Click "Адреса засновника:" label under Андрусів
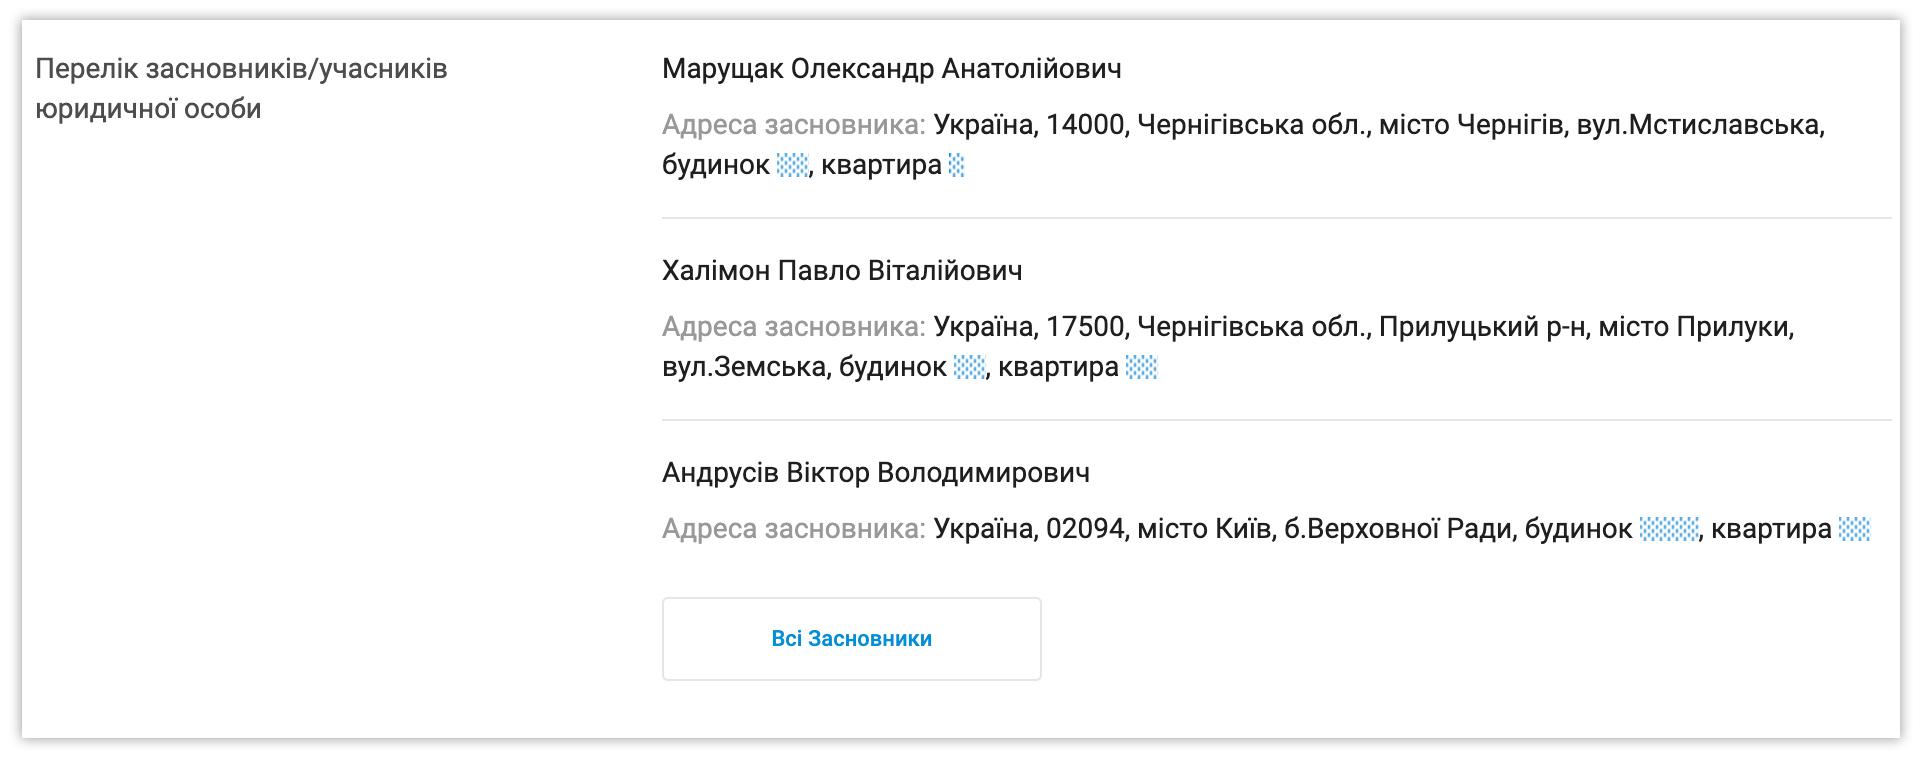This screenshot has width=1923, height=758. (793, 529)
